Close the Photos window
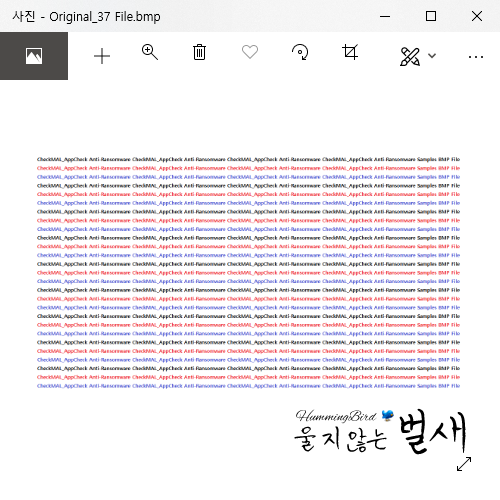The image size is (500, 500). (x=477, y=16)
